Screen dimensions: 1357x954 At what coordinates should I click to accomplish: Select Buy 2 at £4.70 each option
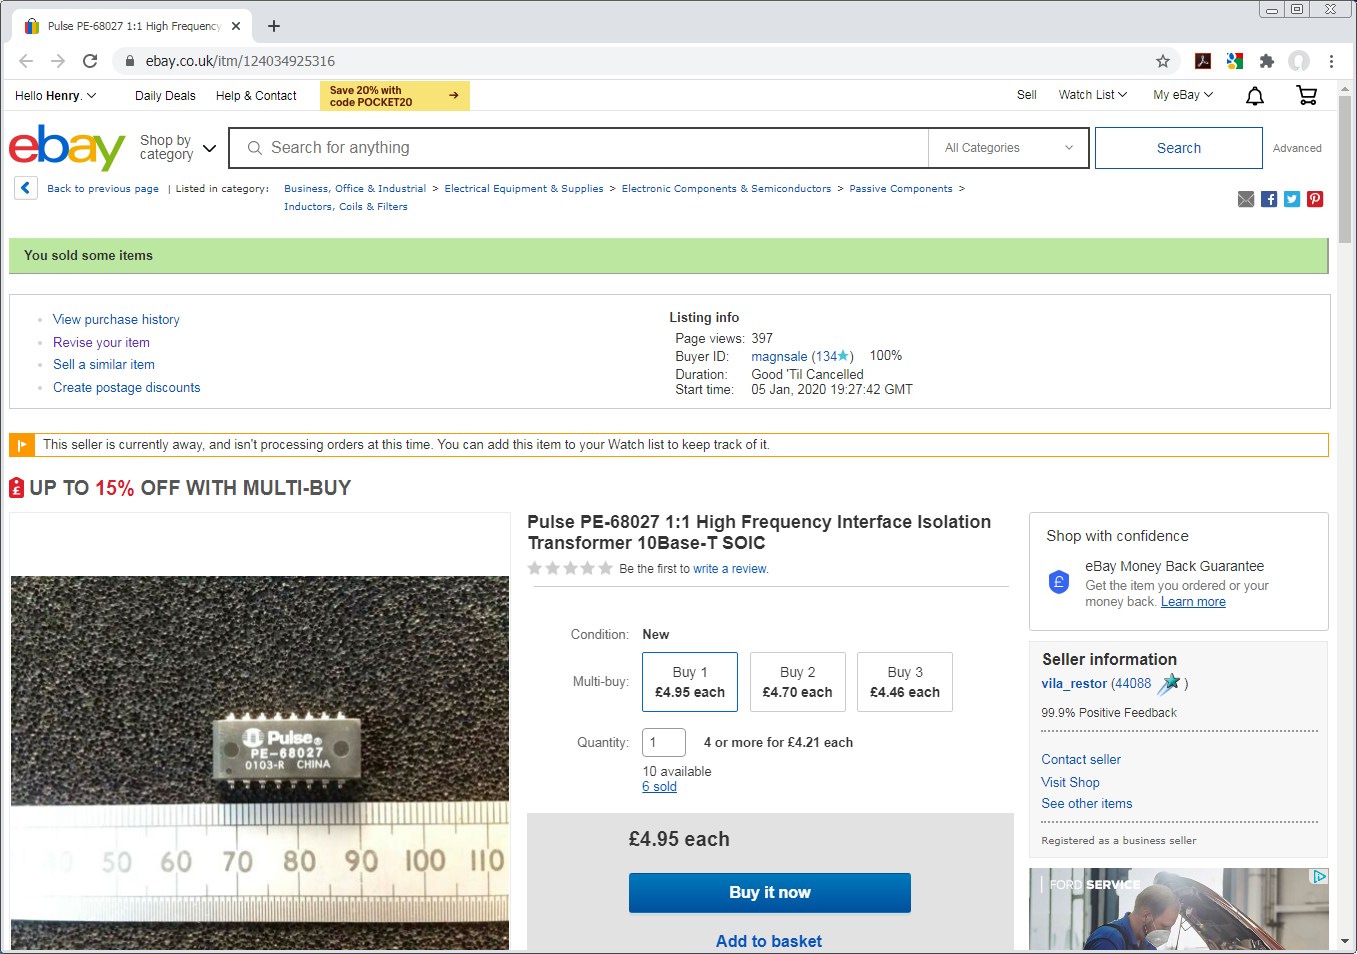[797, 682]
